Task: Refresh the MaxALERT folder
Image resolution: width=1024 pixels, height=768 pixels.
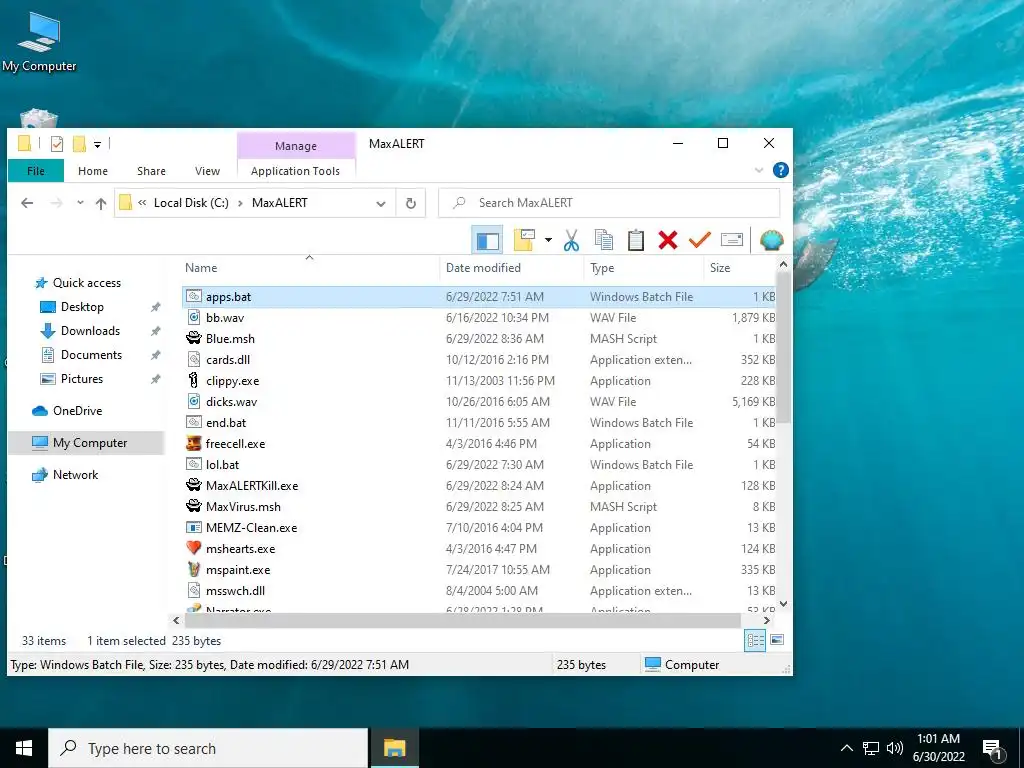Action: (x=411, y=203)
